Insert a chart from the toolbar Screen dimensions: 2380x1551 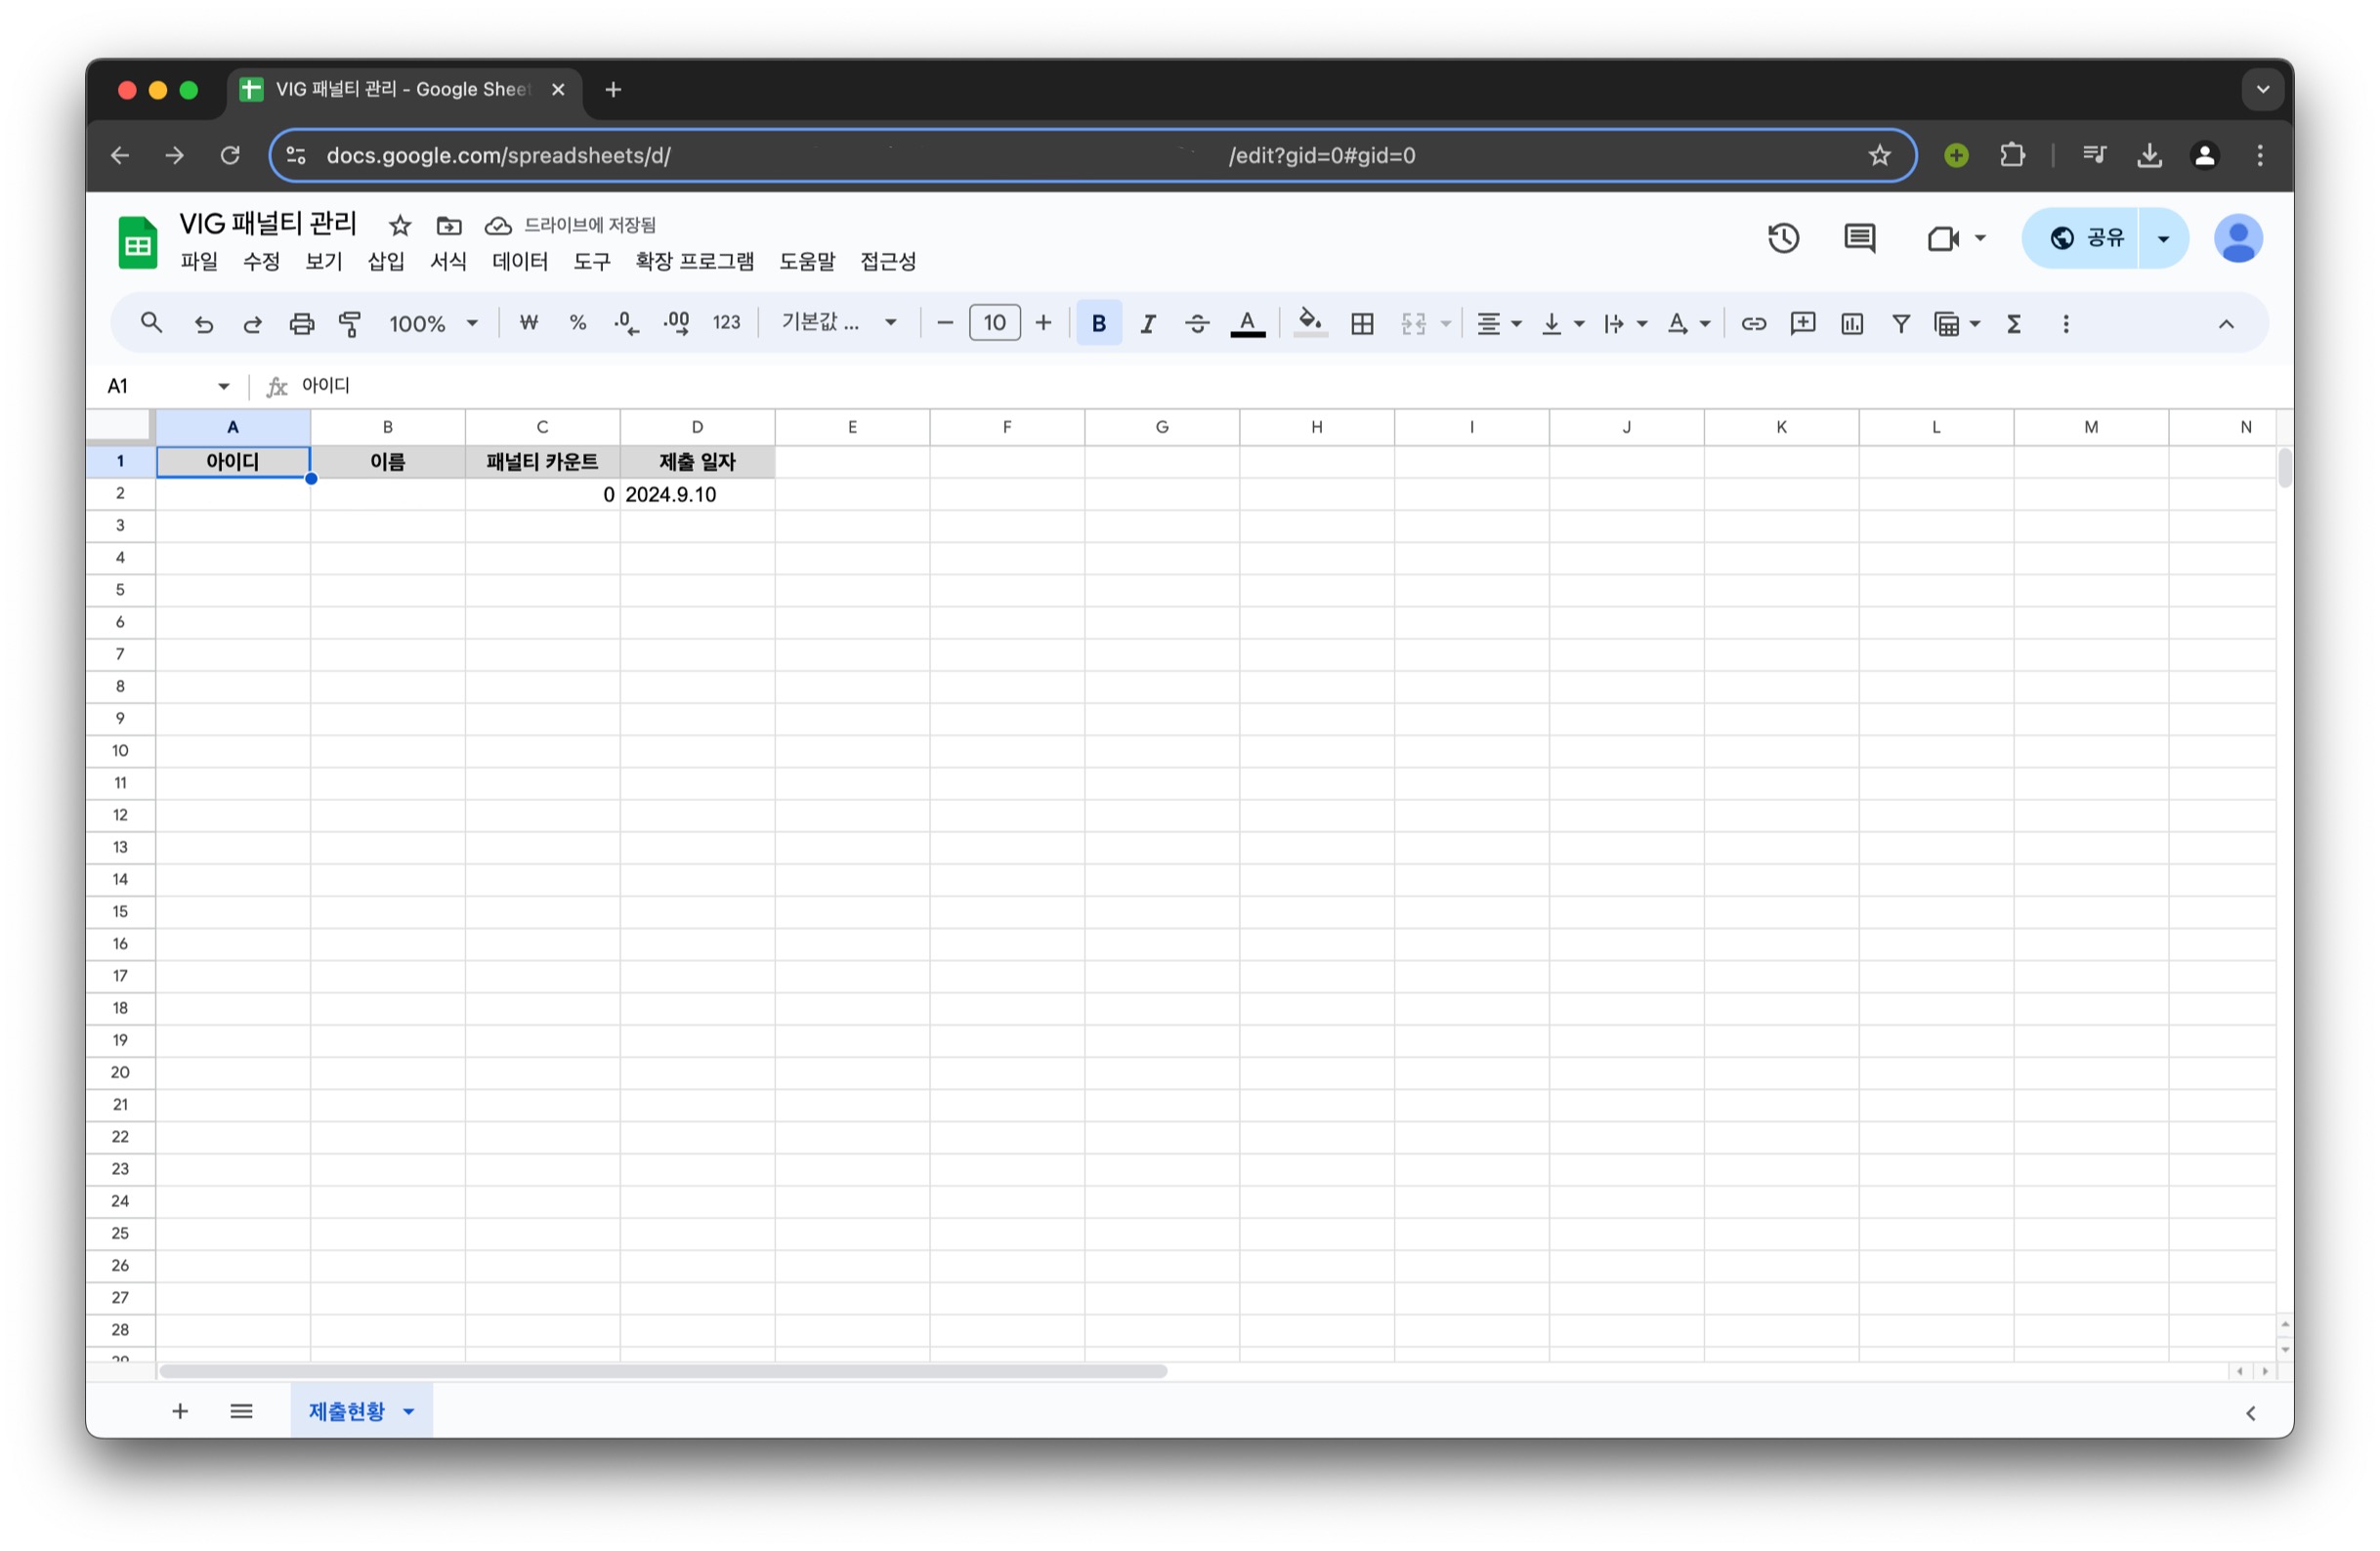coord(1851,324)
